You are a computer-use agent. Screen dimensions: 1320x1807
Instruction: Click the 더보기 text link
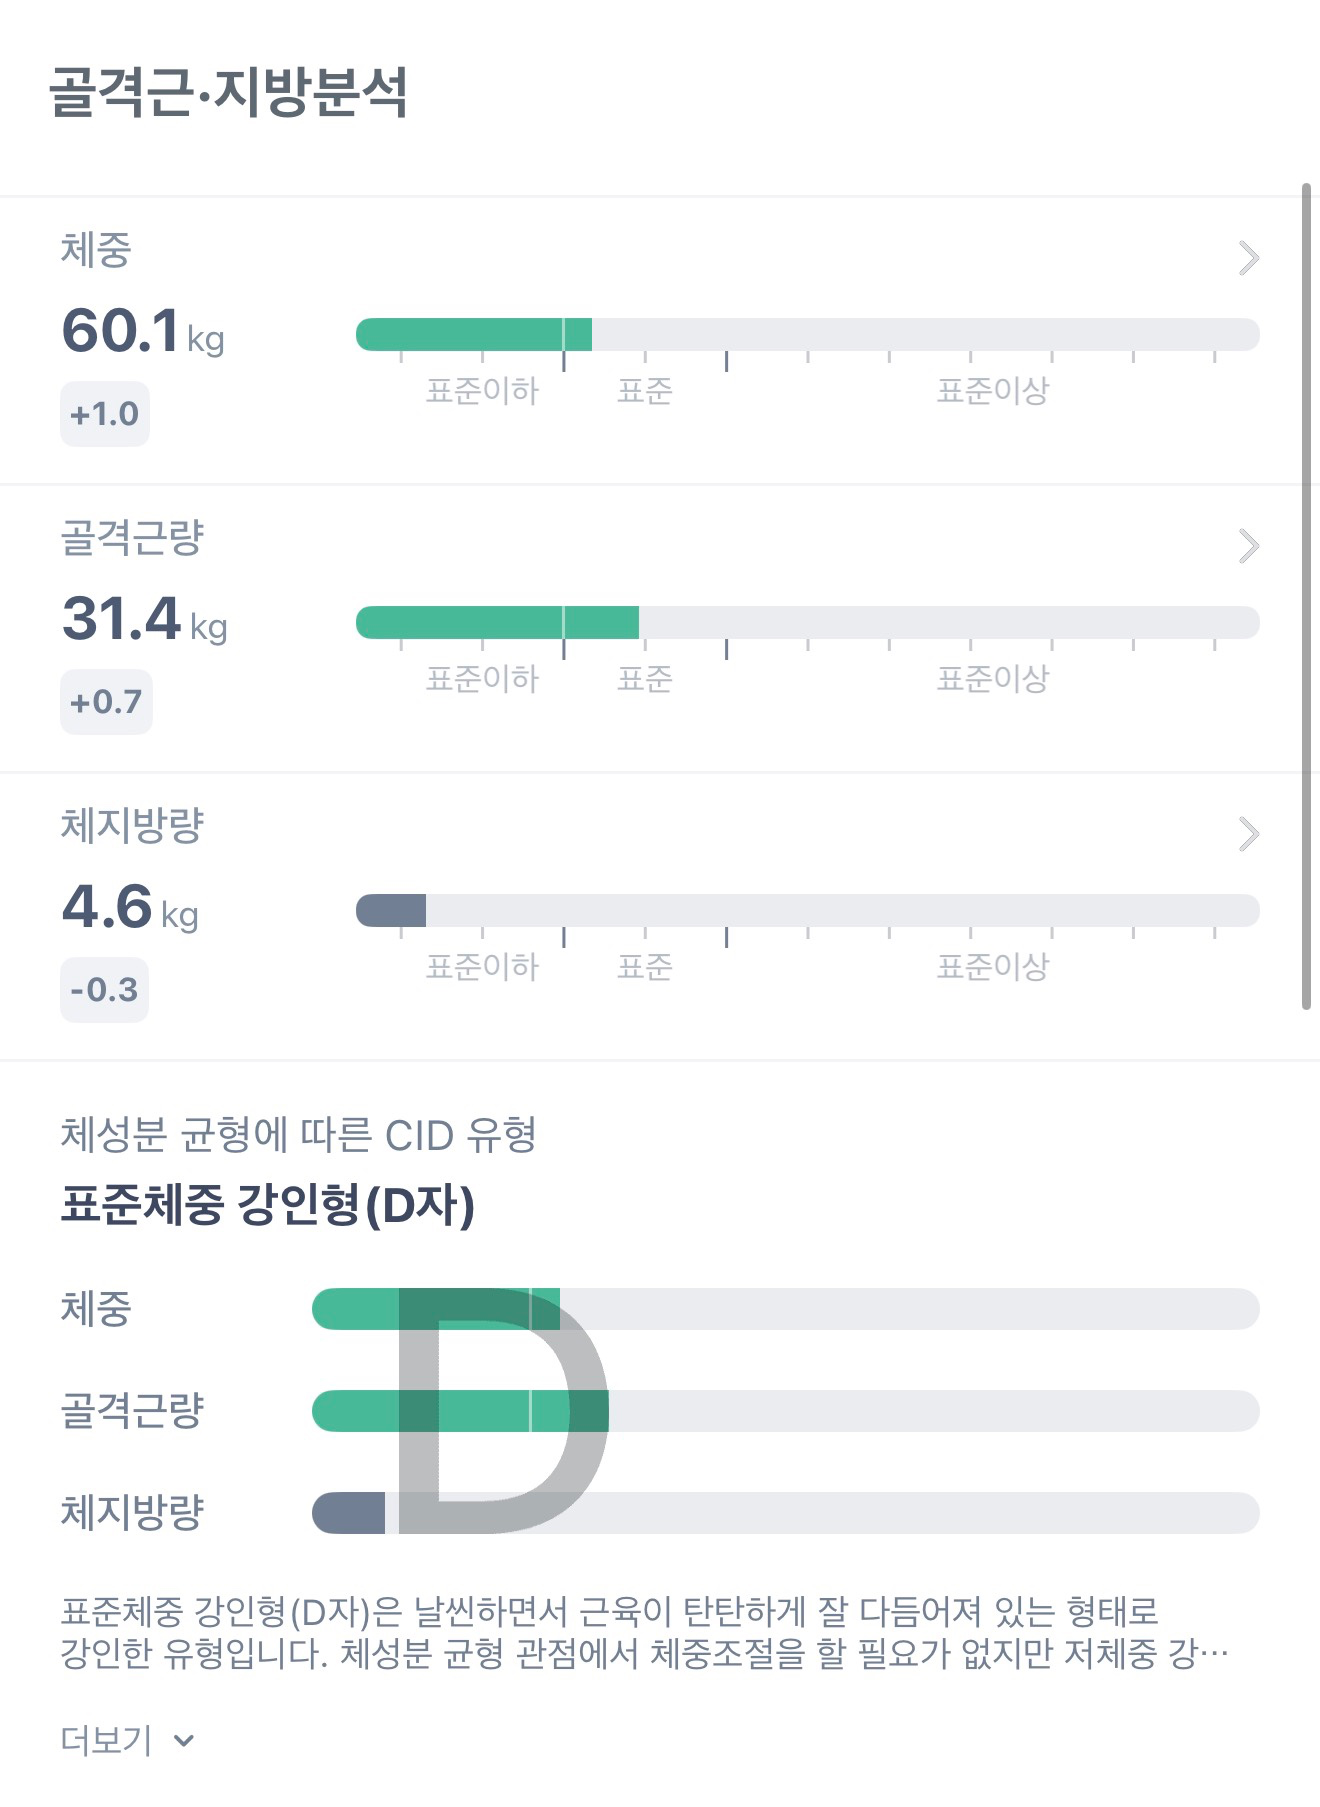106,1741
